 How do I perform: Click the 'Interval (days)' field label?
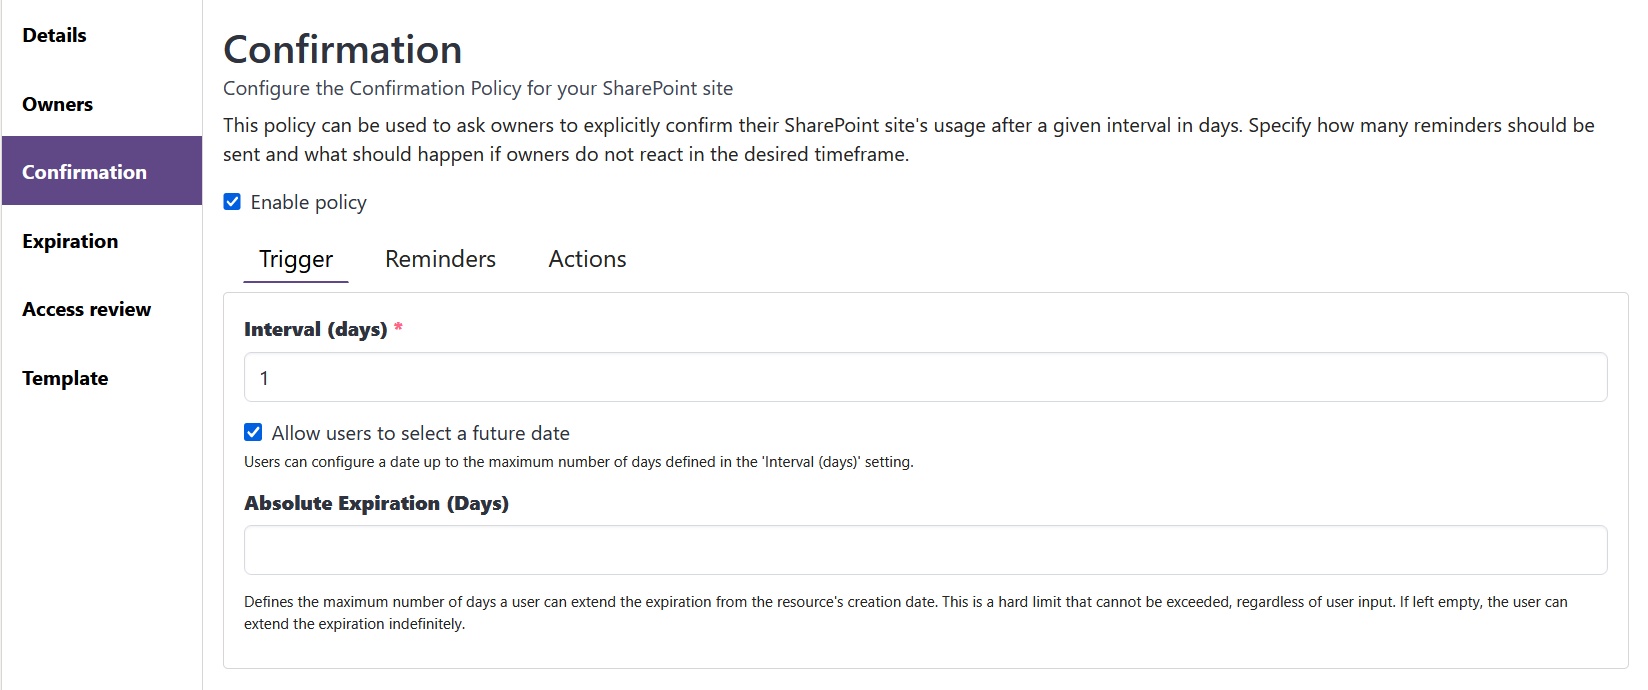point(315,330)
